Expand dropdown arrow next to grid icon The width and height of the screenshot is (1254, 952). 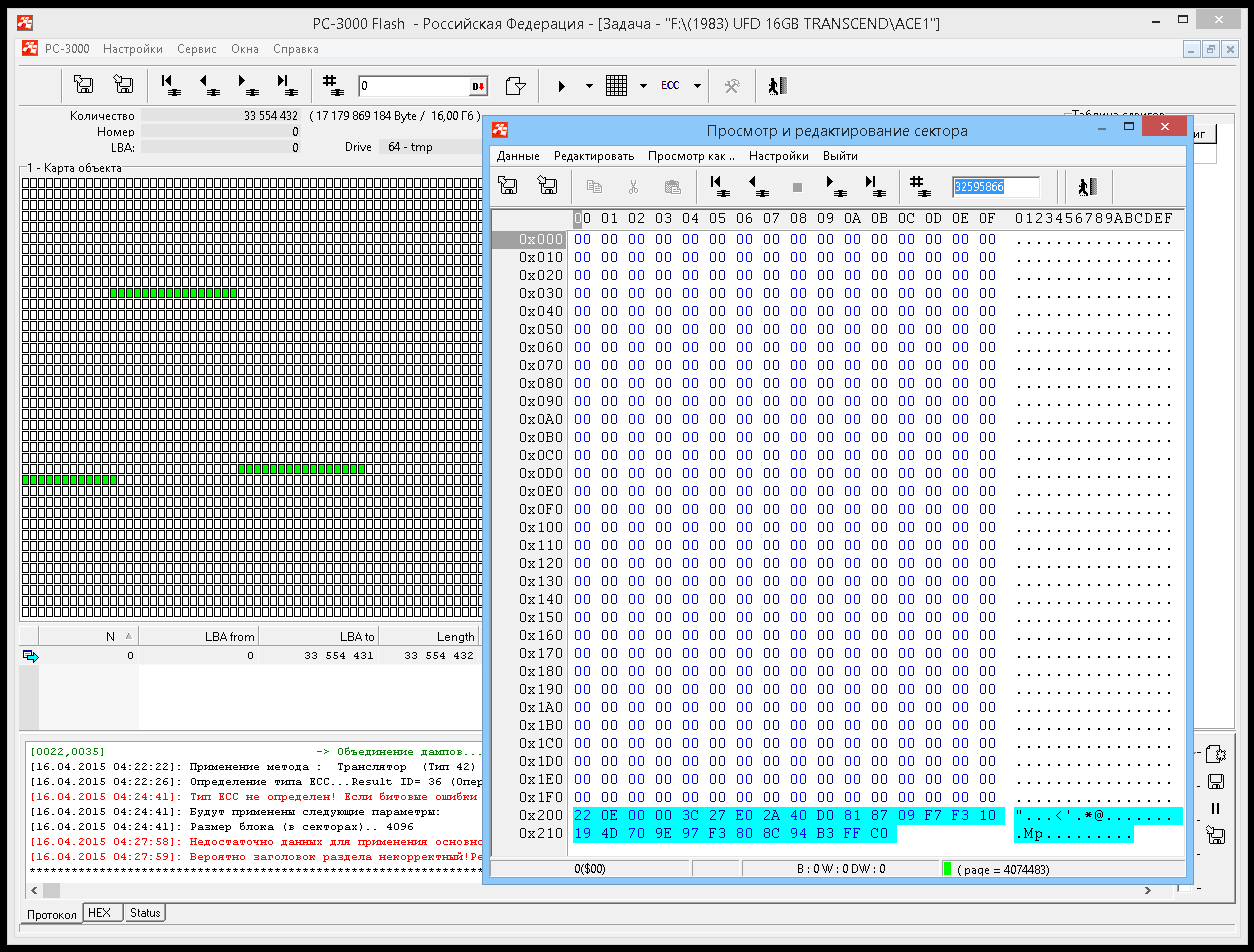[x=643, y=86]
